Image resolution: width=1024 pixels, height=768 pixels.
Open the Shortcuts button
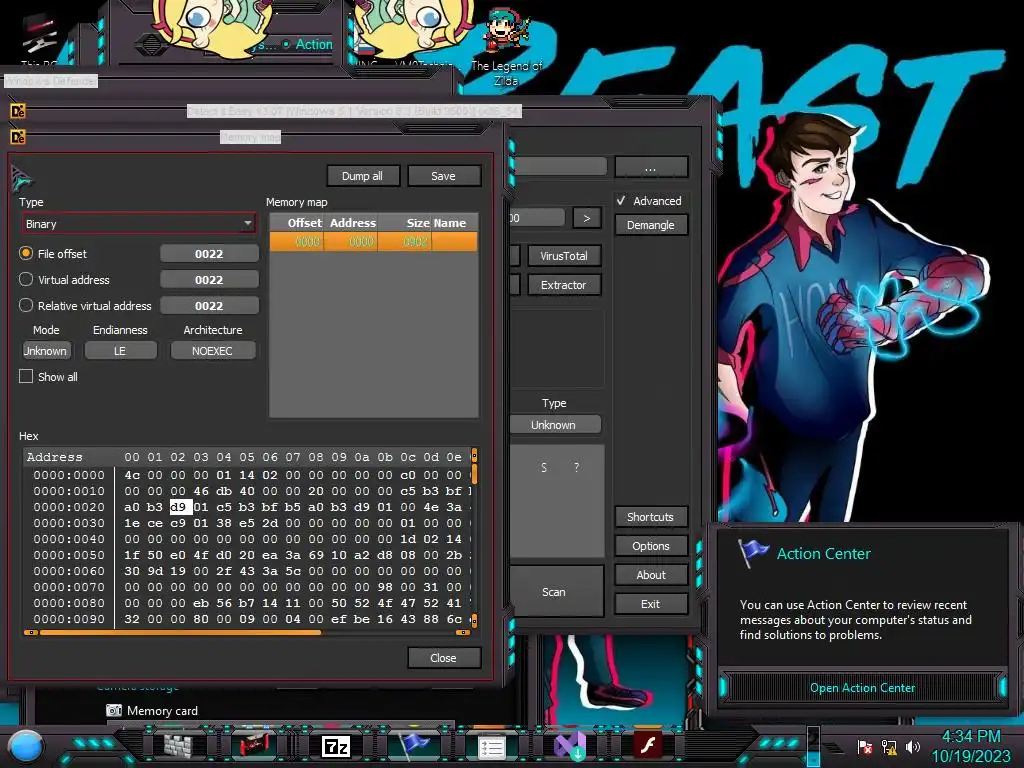click(x=650, y=517)
